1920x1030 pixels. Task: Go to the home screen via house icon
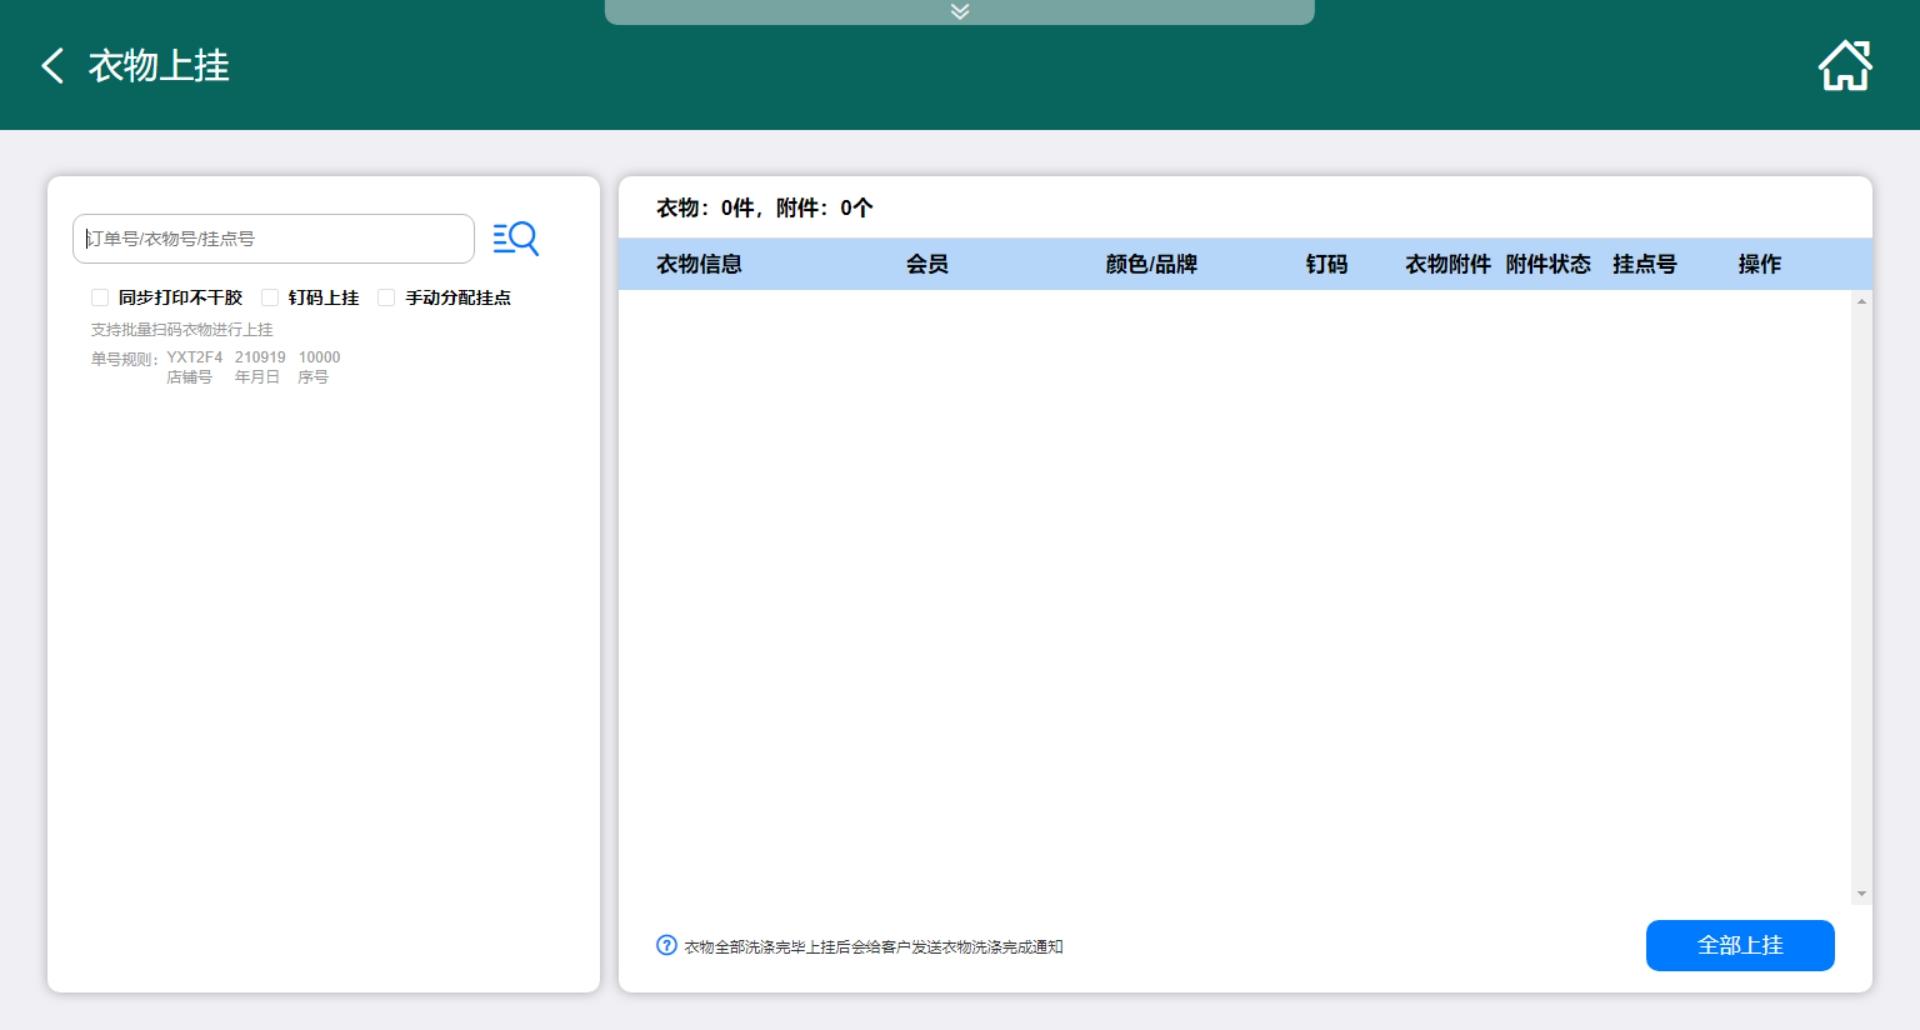point(1844,66)
